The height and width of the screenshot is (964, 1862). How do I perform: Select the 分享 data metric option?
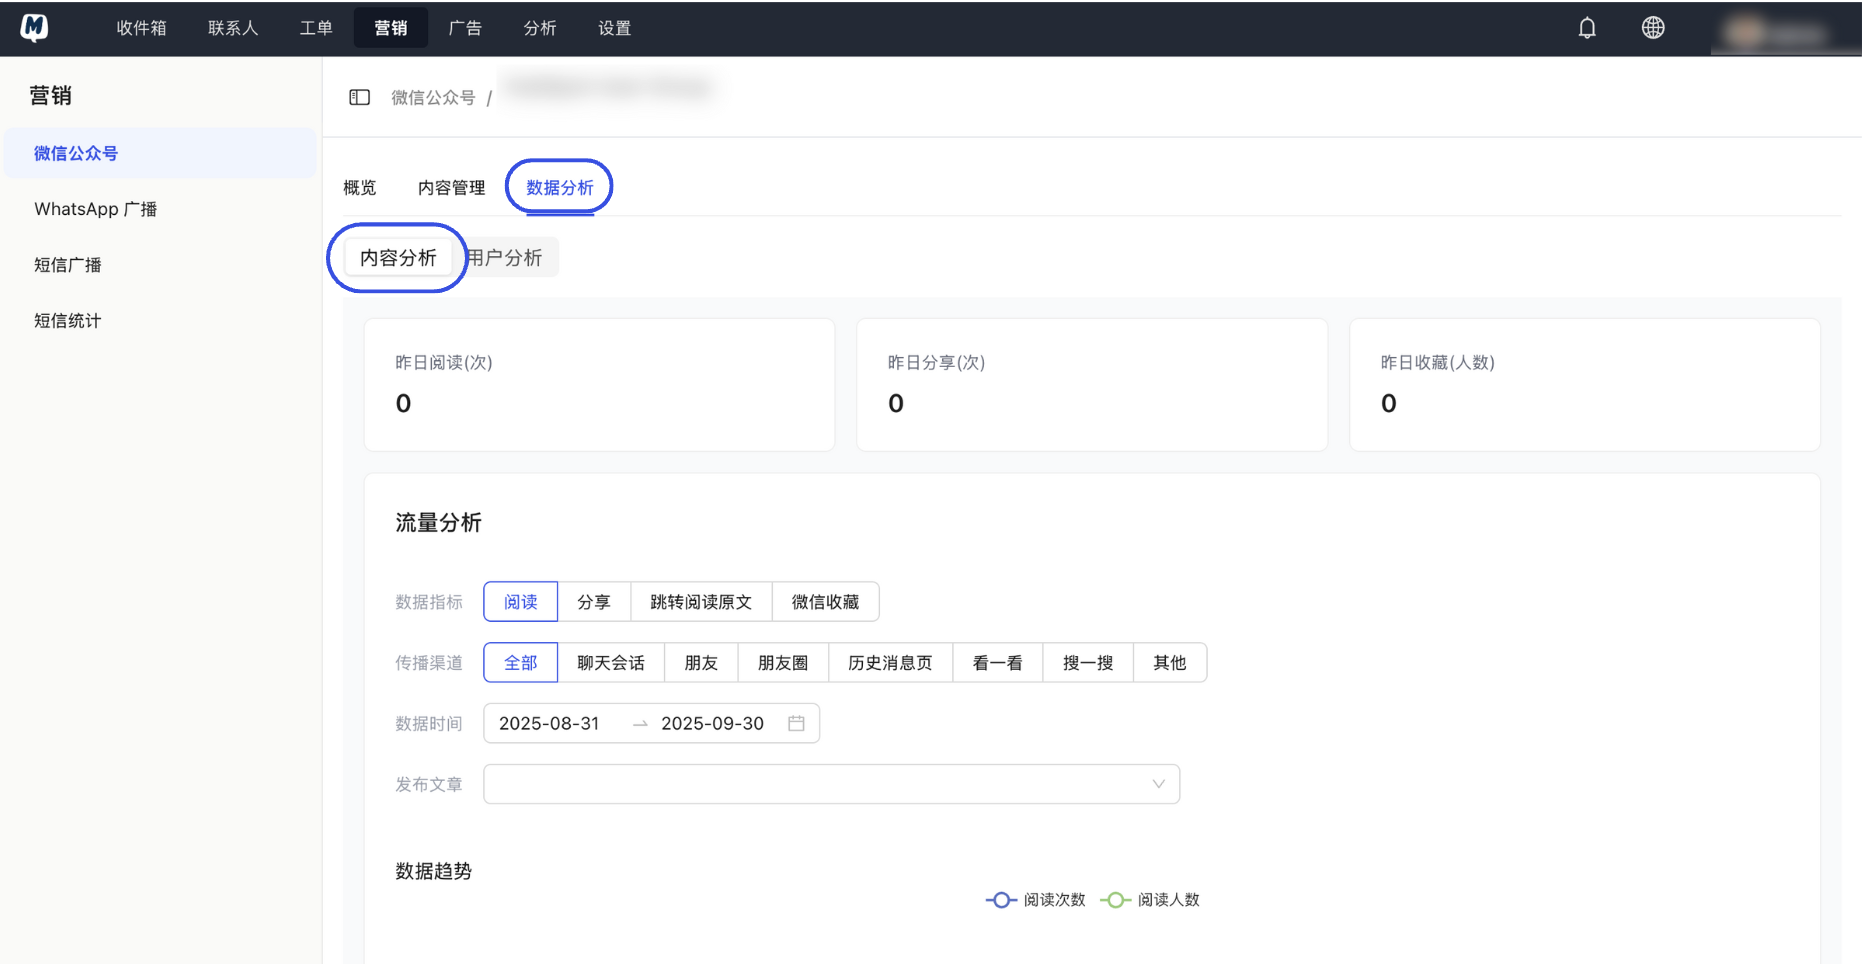click(x=594, y=601)
